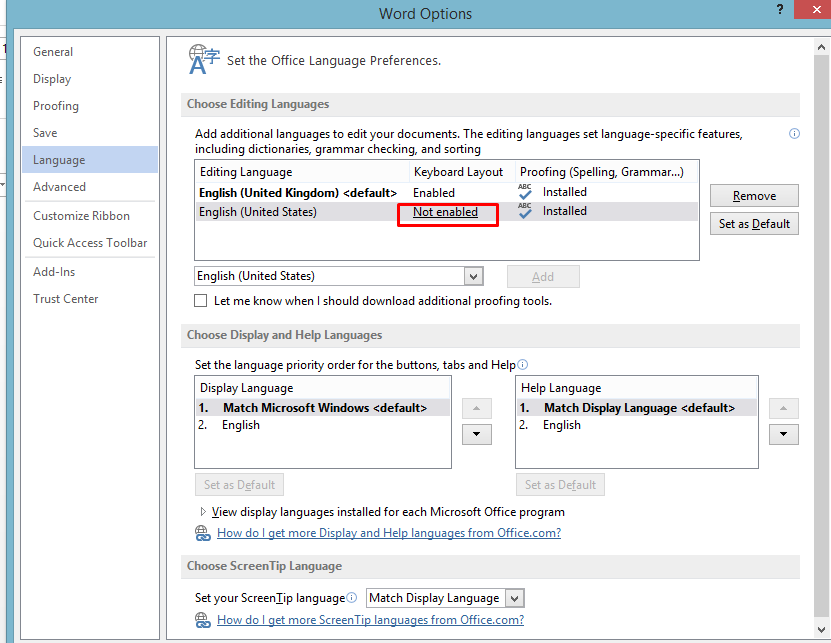The height and width of the screenshot is (643, 831).
Task: Click the Enabled keyboard layout status
Action: 434,193
